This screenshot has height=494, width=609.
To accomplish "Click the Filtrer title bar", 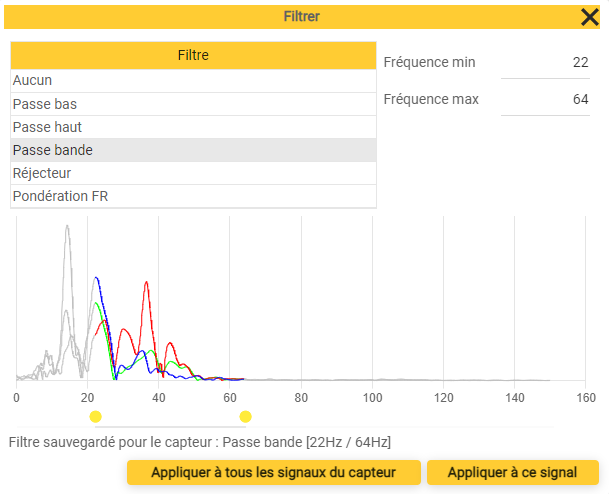I will [300, 17].
